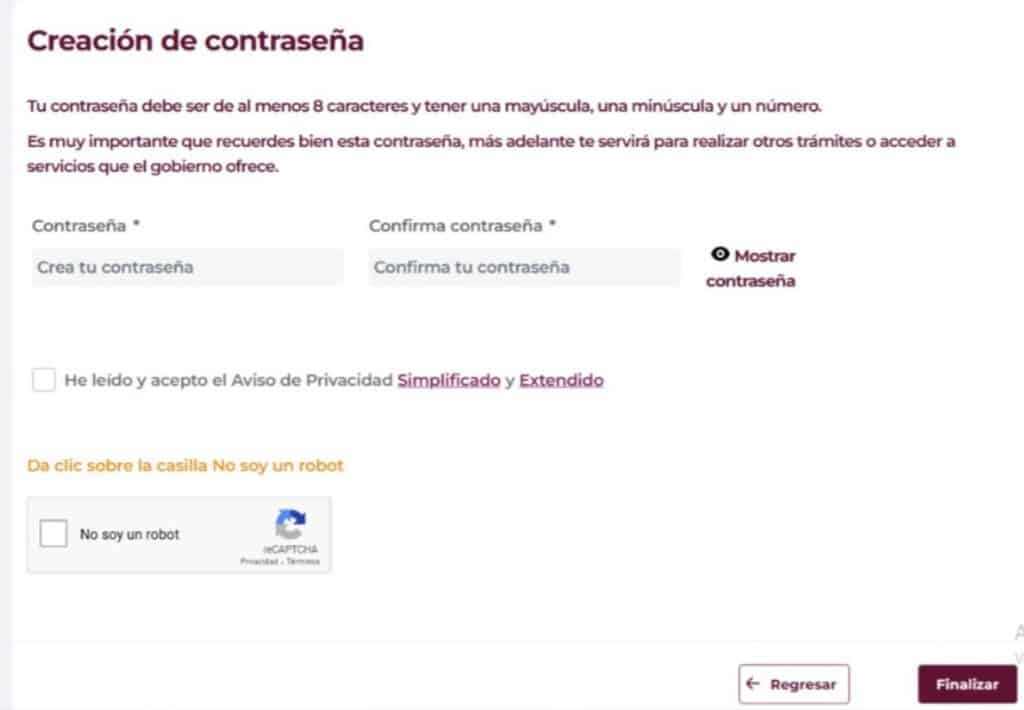Check the Aviso de Privacidad acceptance checkbox
Screen dimensions: 1024x710
click(44, 380)
